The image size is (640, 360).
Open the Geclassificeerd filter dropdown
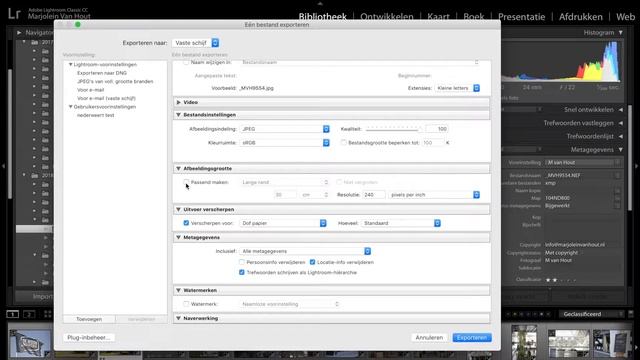tap(592, 314)
